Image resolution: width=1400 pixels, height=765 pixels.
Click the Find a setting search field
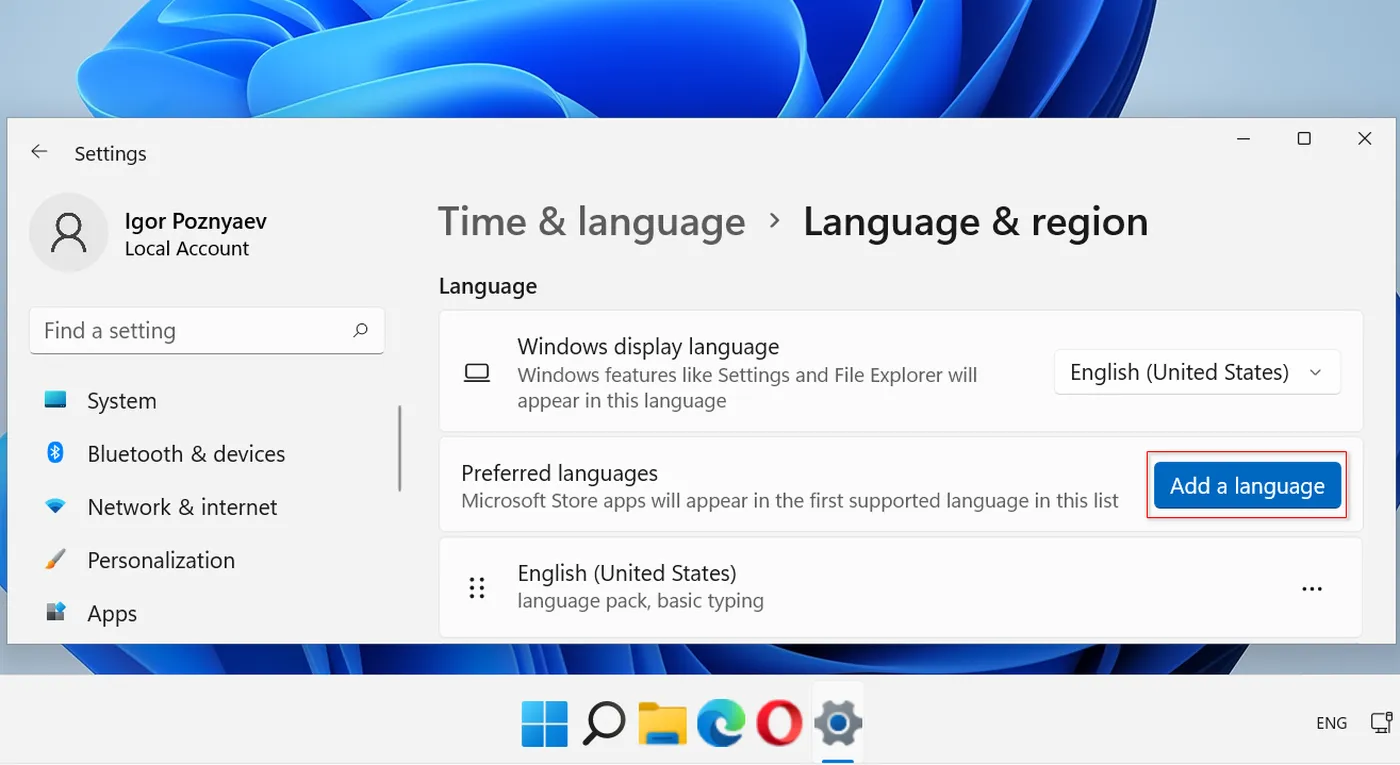pos(207,330)
